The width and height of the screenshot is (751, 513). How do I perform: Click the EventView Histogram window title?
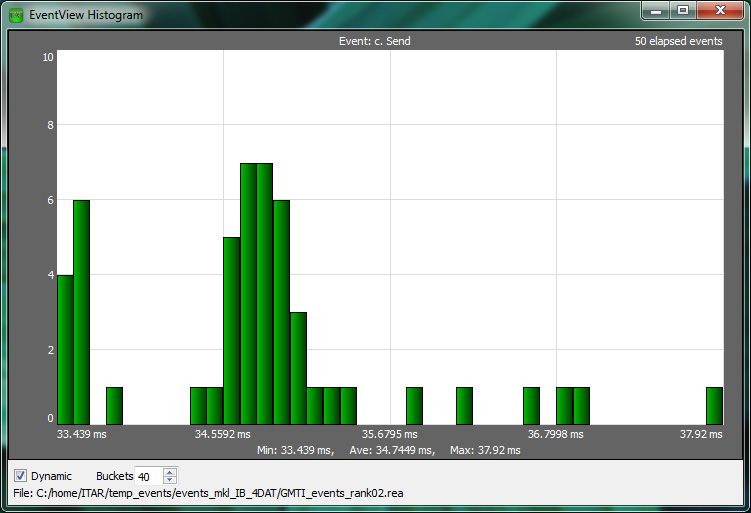point(86,15)
